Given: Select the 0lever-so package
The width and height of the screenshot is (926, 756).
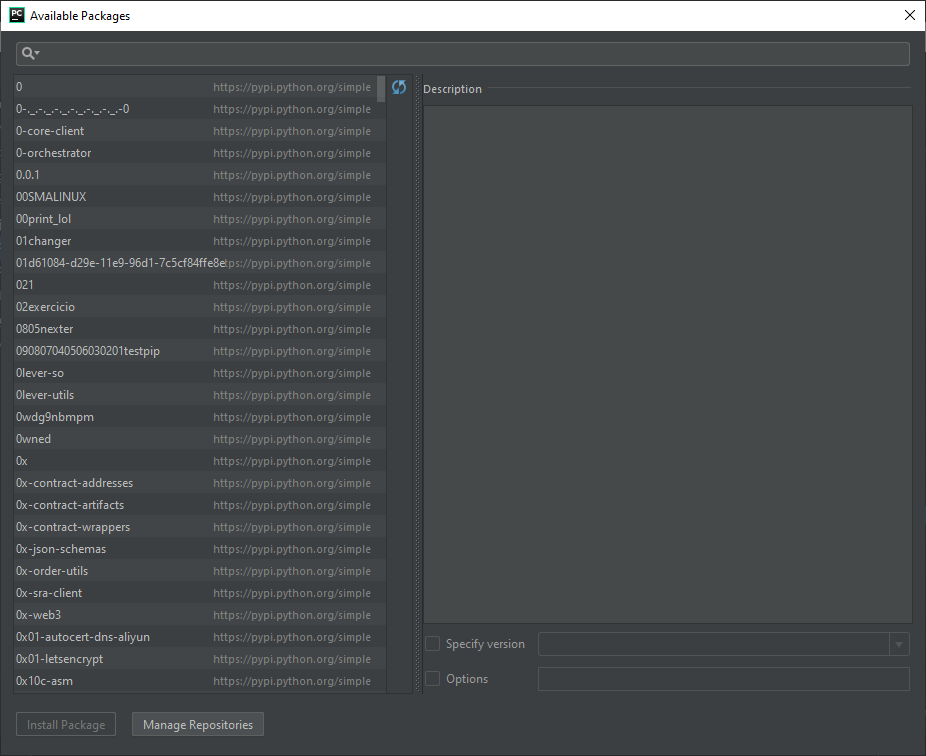Looking at the screenshot, I should 200,373.
